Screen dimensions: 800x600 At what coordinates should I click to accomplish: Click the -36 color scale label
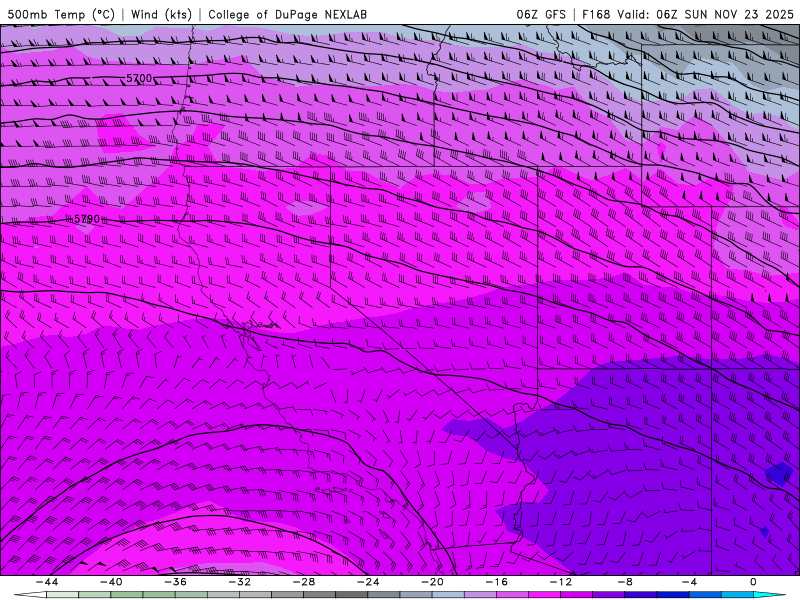pos(176,582)
